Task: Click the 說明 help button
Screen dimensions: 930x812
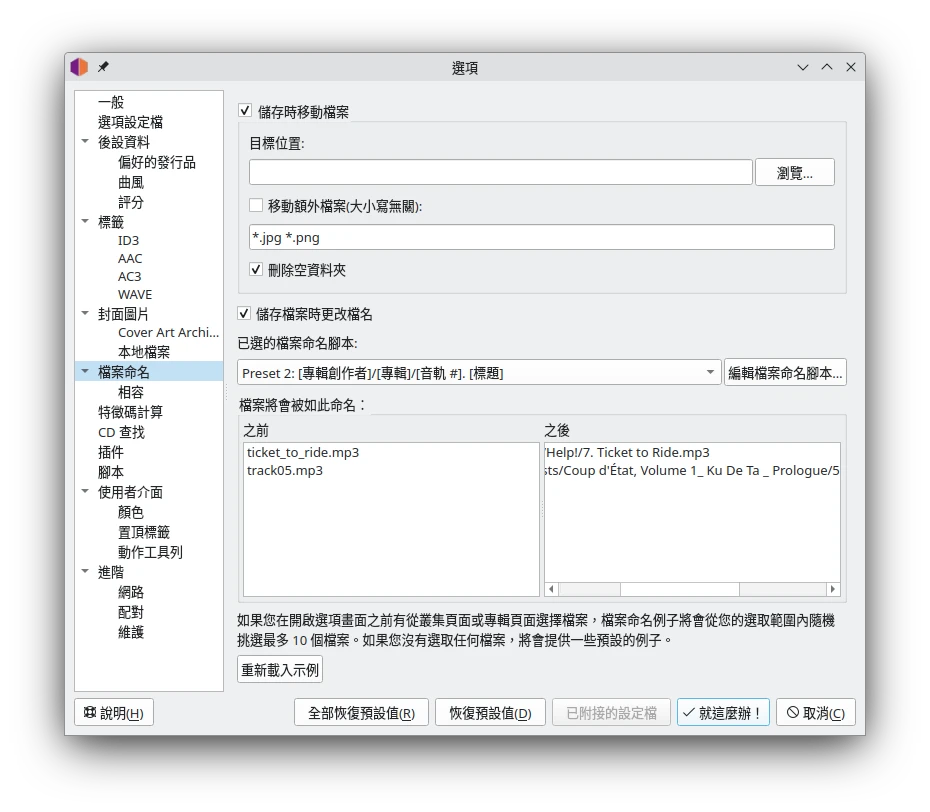Action: pos(114,713)
